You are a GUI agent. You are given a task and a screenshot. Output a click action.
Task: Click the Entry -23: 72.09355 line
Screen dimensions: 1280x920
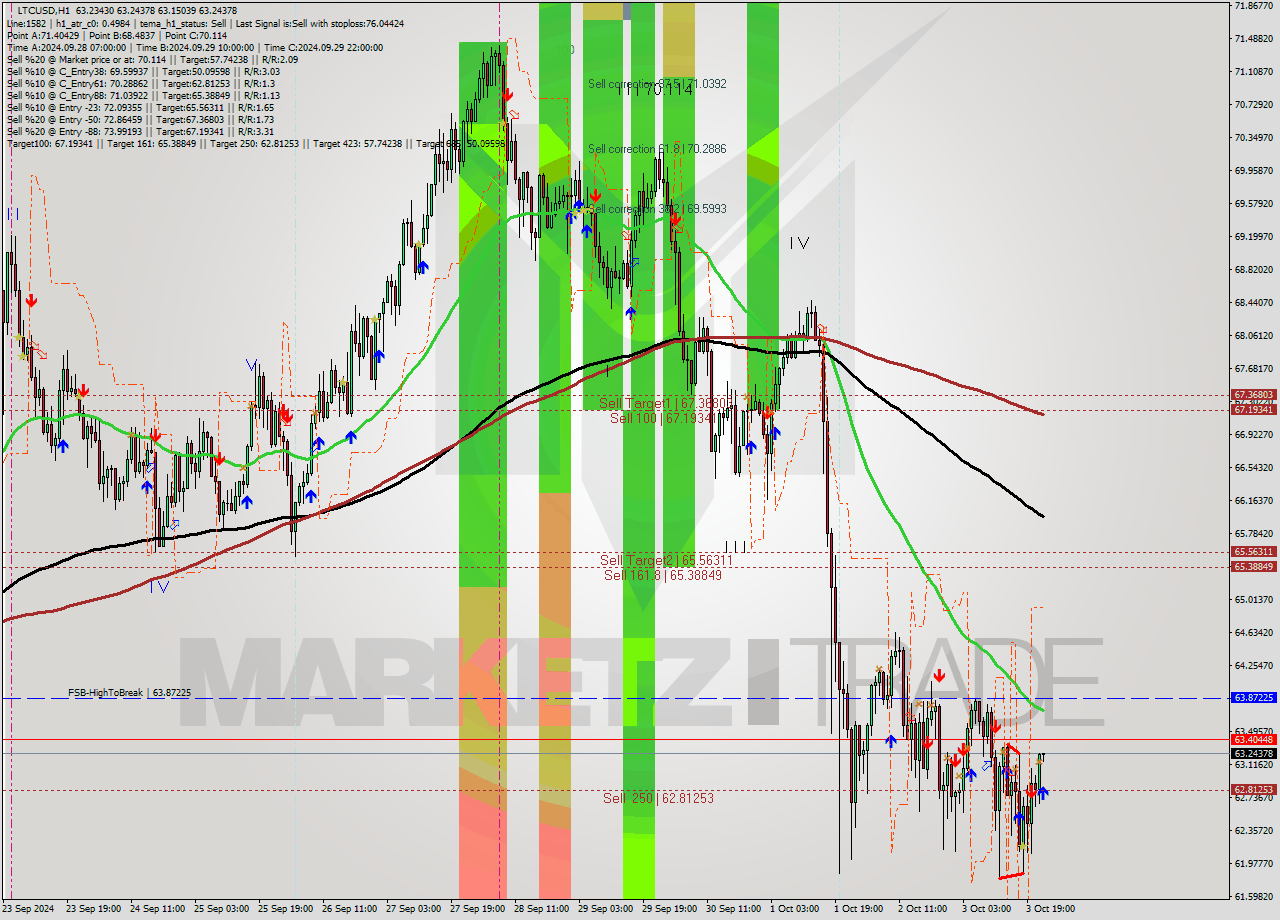pos(140,107)
